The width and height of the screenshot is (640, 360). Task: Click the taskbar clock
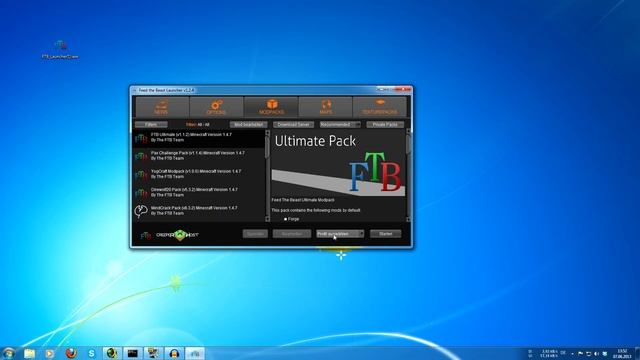click(x=622, y=353)
